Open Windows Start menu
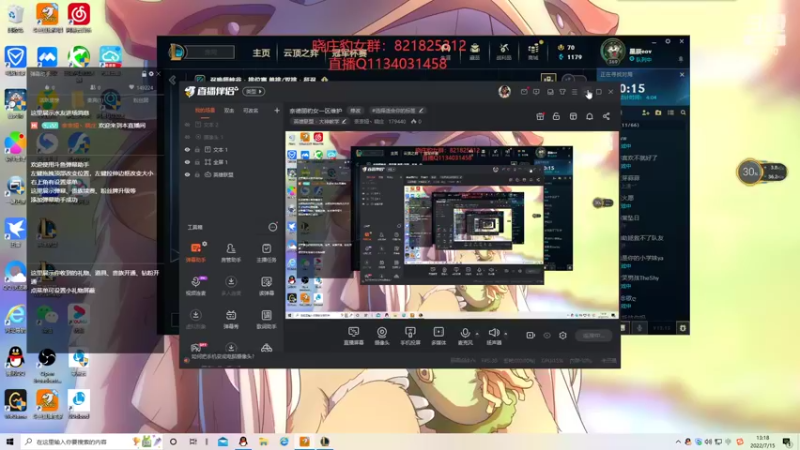Image resolution: width=800 pixels, height=450 pixels. point(9,441)
